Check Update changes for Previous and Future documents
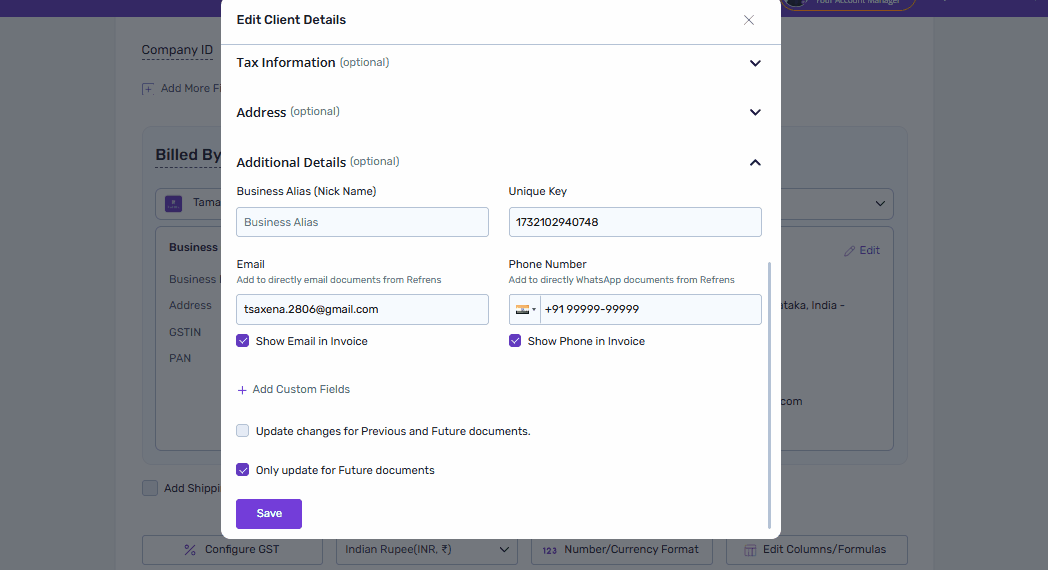The height and width of the screenshot is (570, 1048). click(243, 431)
